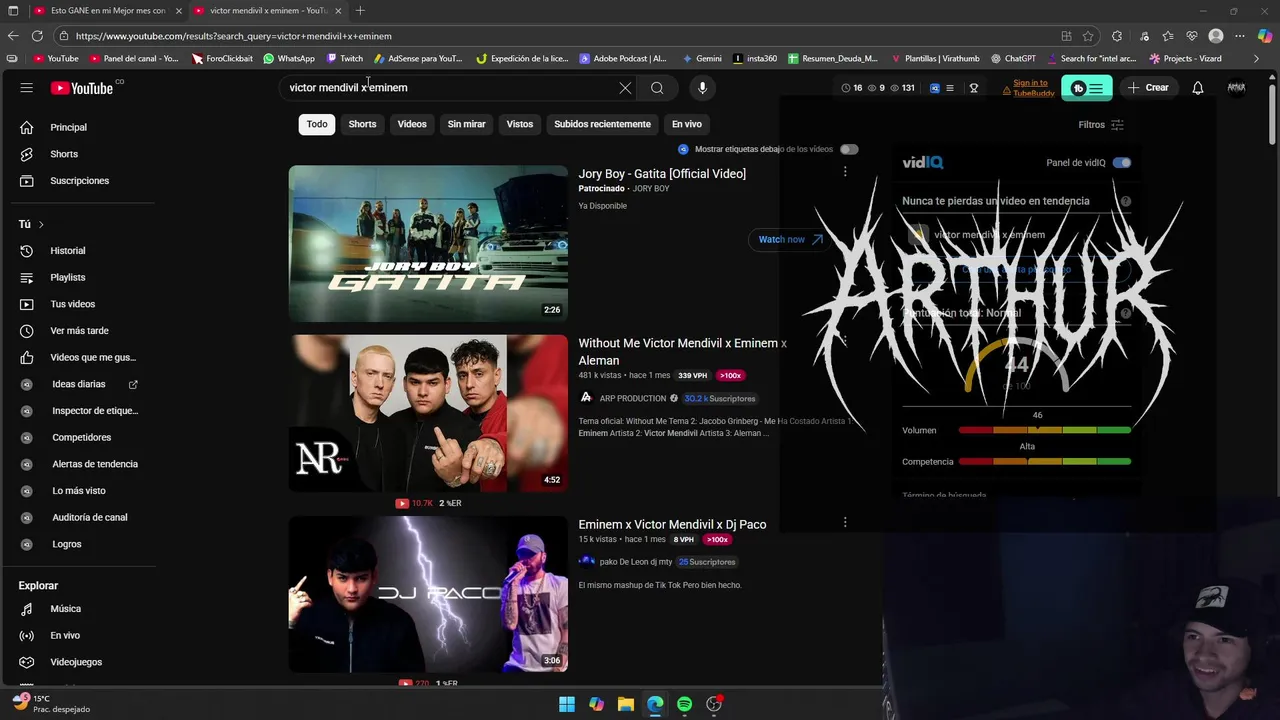Open Filtros search filter options

[x=1101, y=125]
